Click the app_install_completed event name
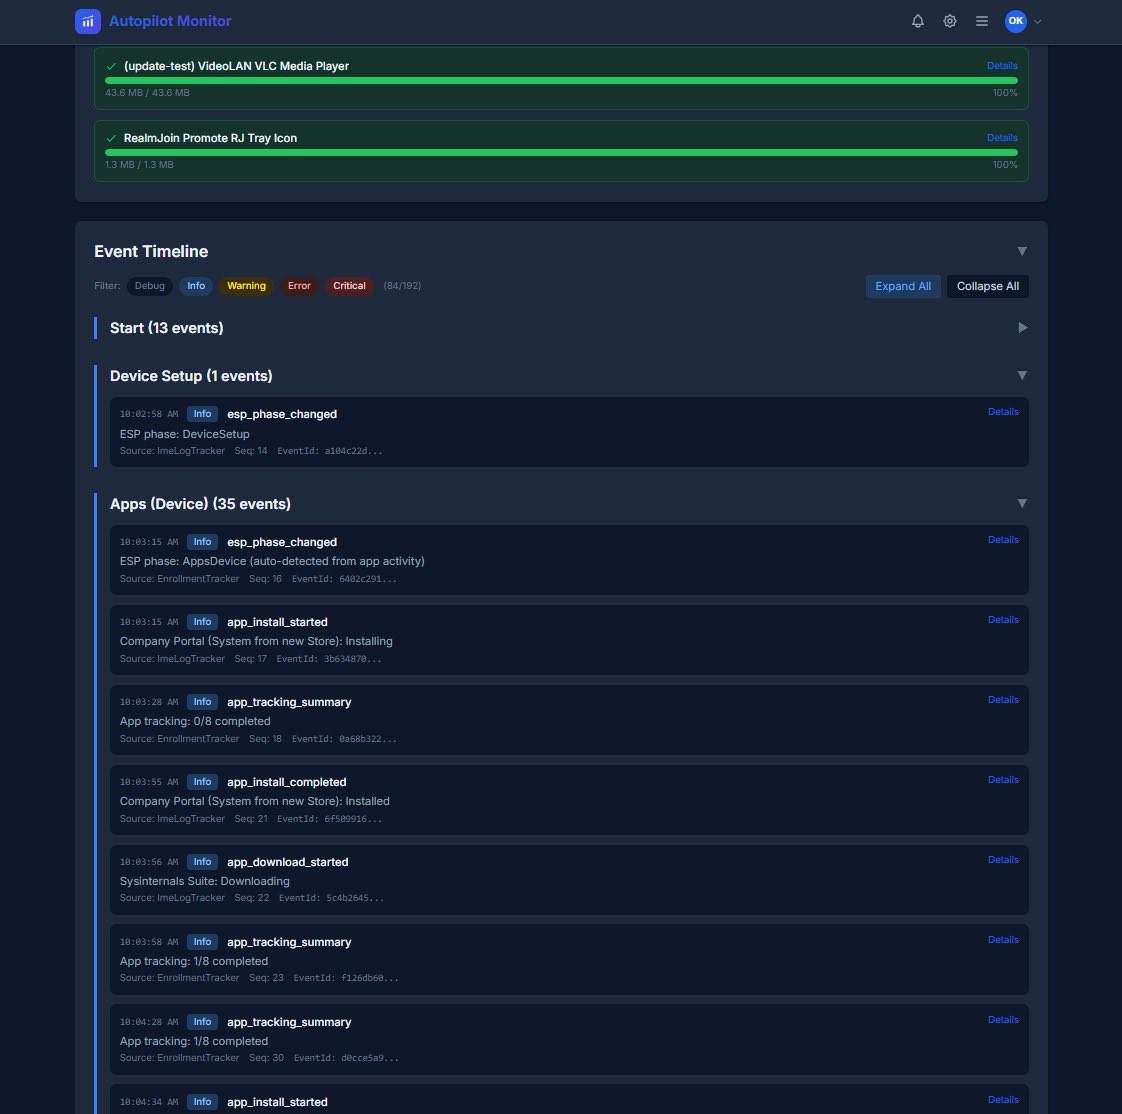1122x1114 pixels. [286, 783]
